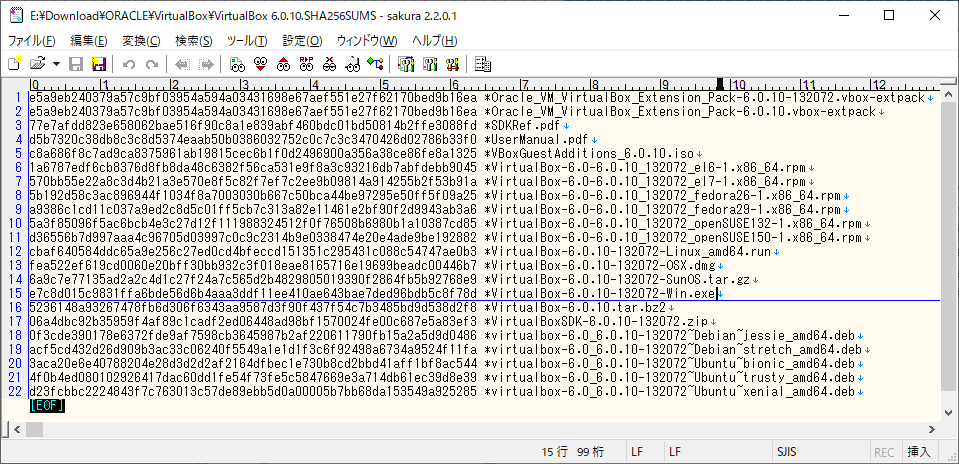Click the sakura application icon in title bar
The width and height of the screenshot is (959, 464).
(x=16, y=16)
